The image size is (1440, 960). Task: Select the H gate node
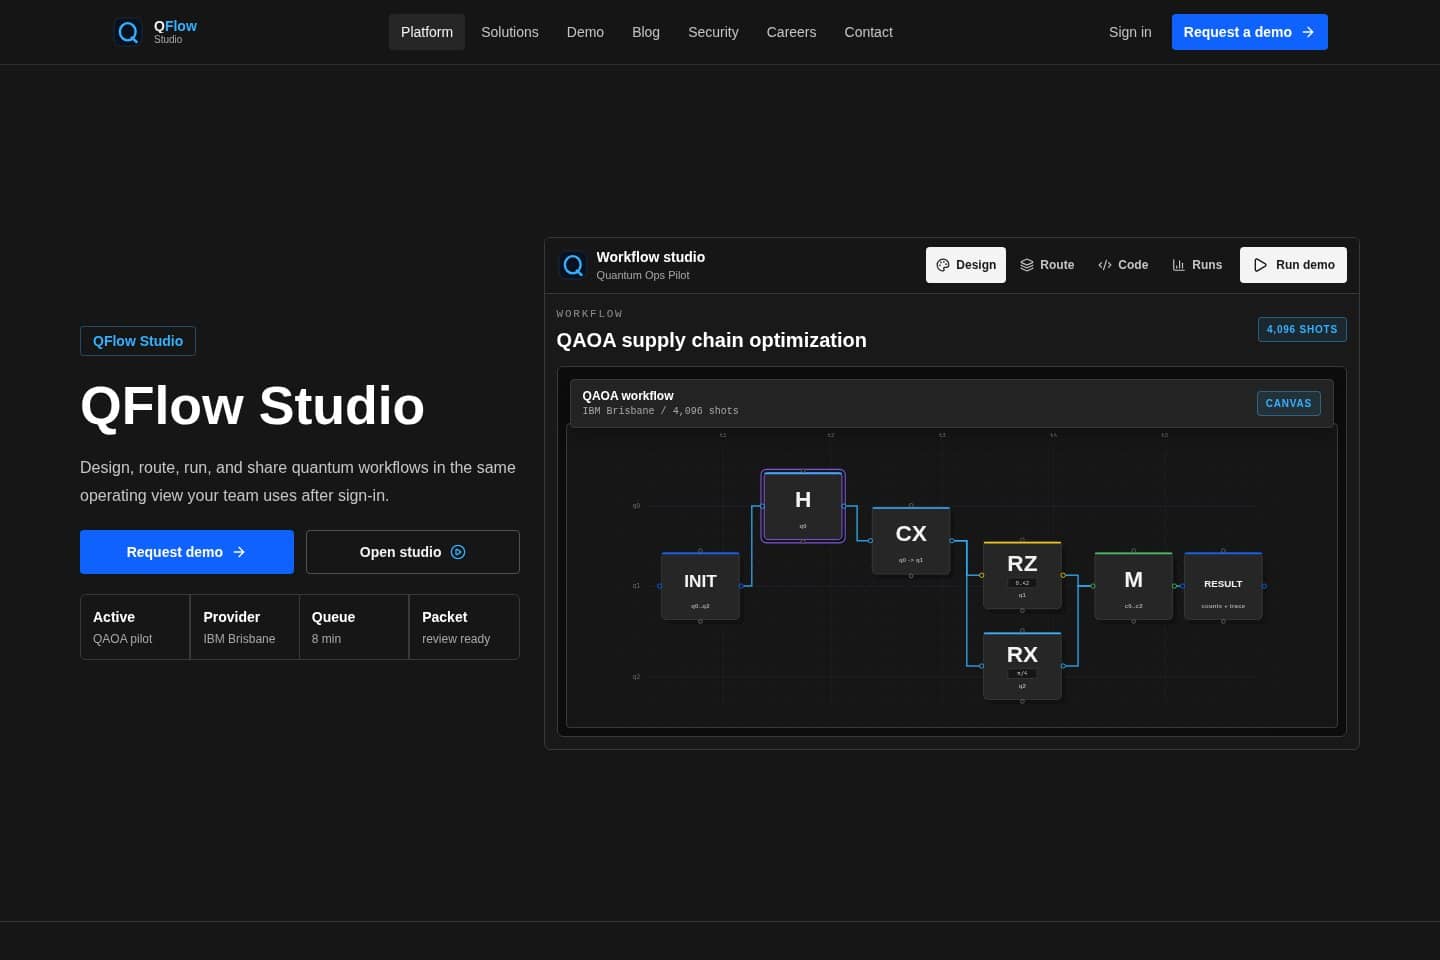tap(803, 506)
